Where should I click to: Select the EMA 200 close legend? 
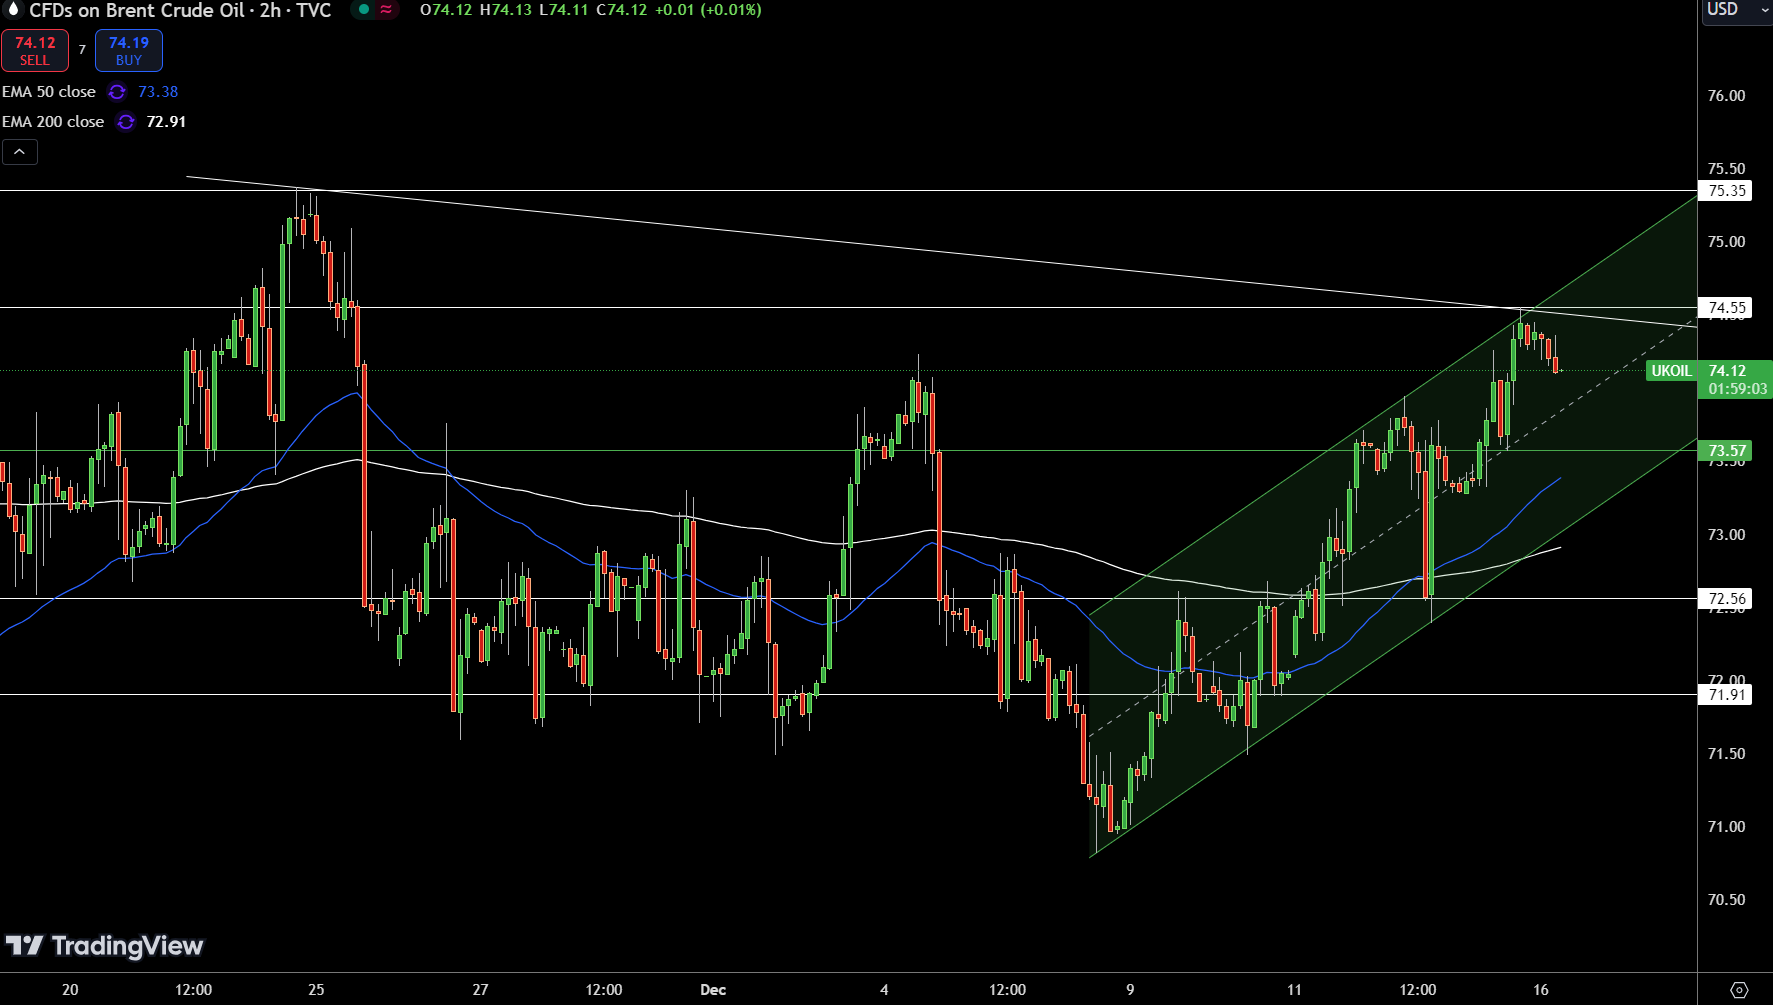(53, 122)
